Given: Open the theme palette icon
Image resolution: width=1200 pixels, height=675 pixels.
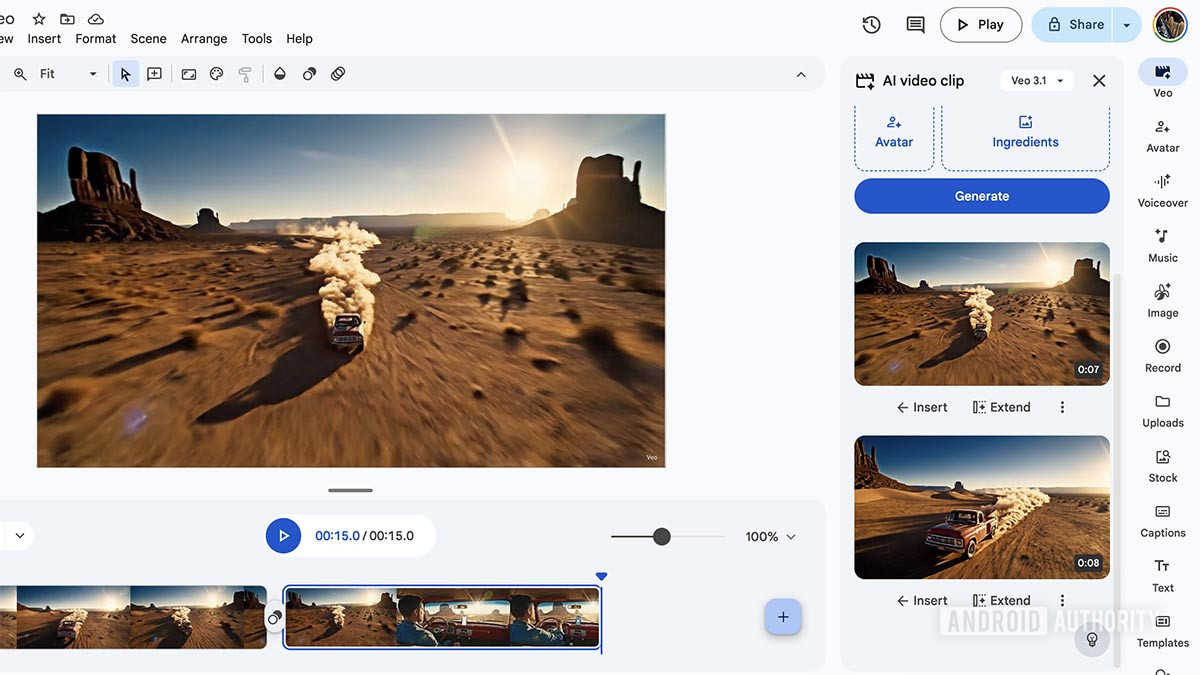Looking at the screenshot, I should [216, 74].
